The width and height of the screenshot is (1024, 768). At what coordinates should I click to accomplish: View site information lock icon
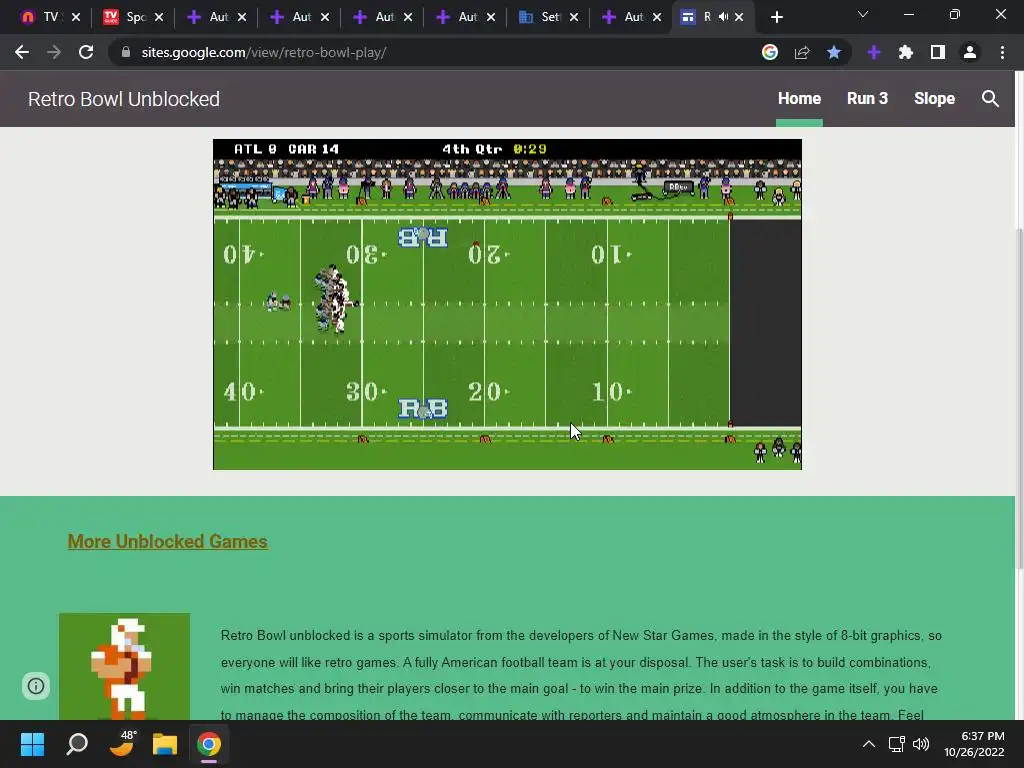coord(126,52)
